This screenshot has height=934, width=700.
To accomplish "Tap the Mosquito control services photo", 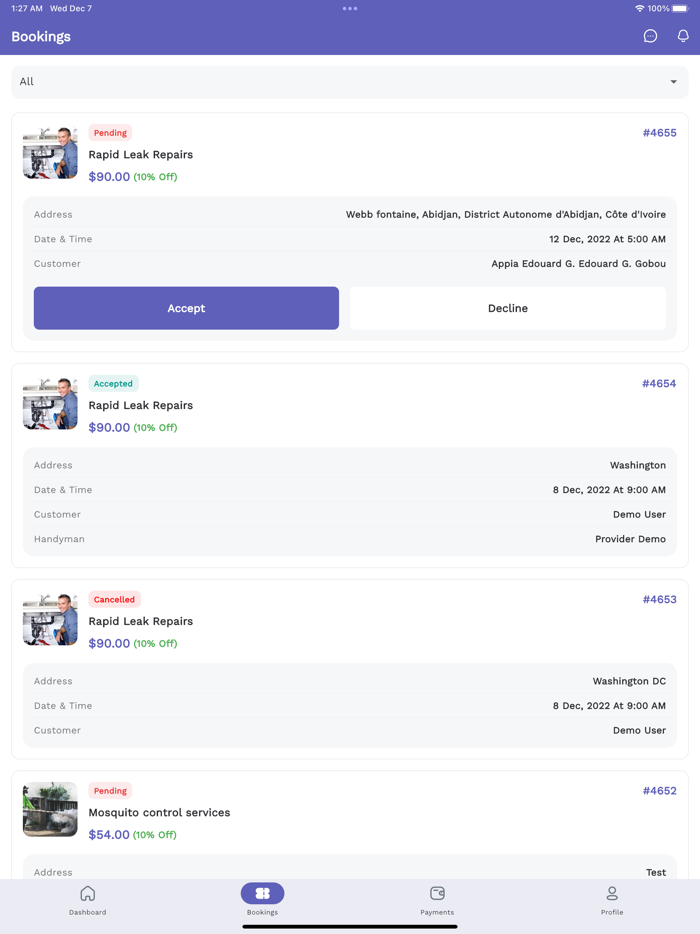I will 49,809.
